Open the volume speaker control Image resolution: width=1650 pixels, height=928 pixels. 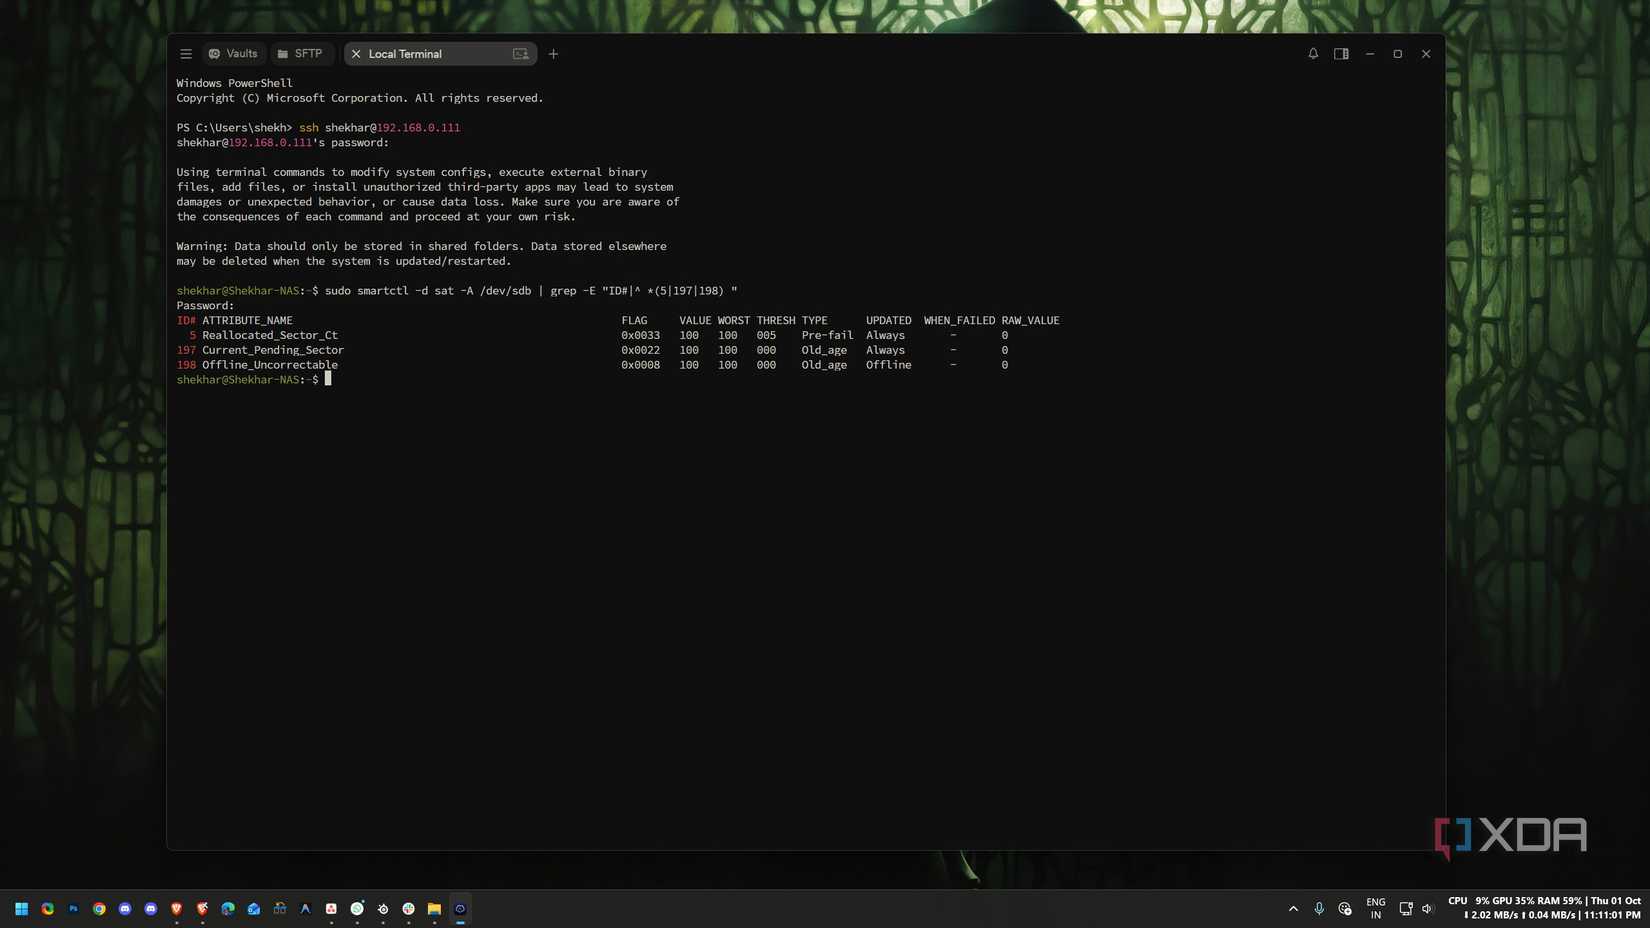point(1427,909)
